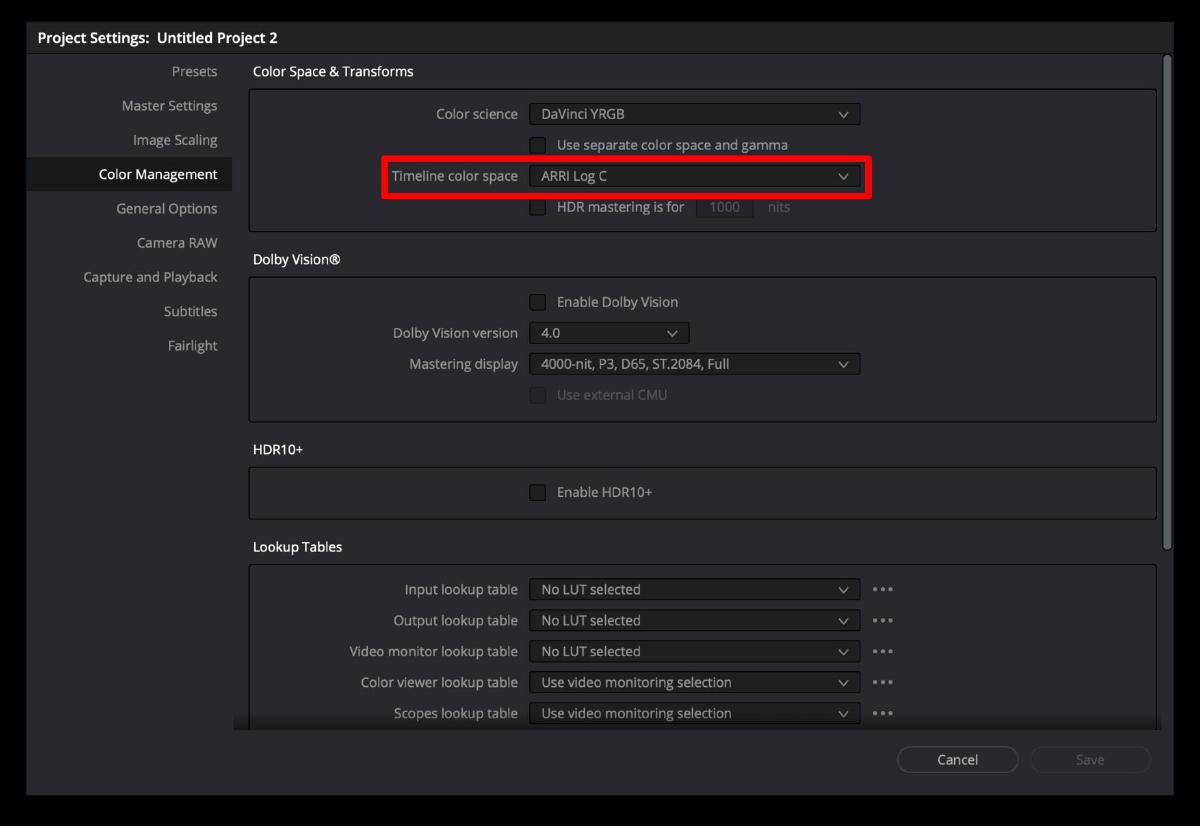Viewport: 1200px width, 826px height.
Task: Open the Mastering display dropdown
Action: coord(694,363)
